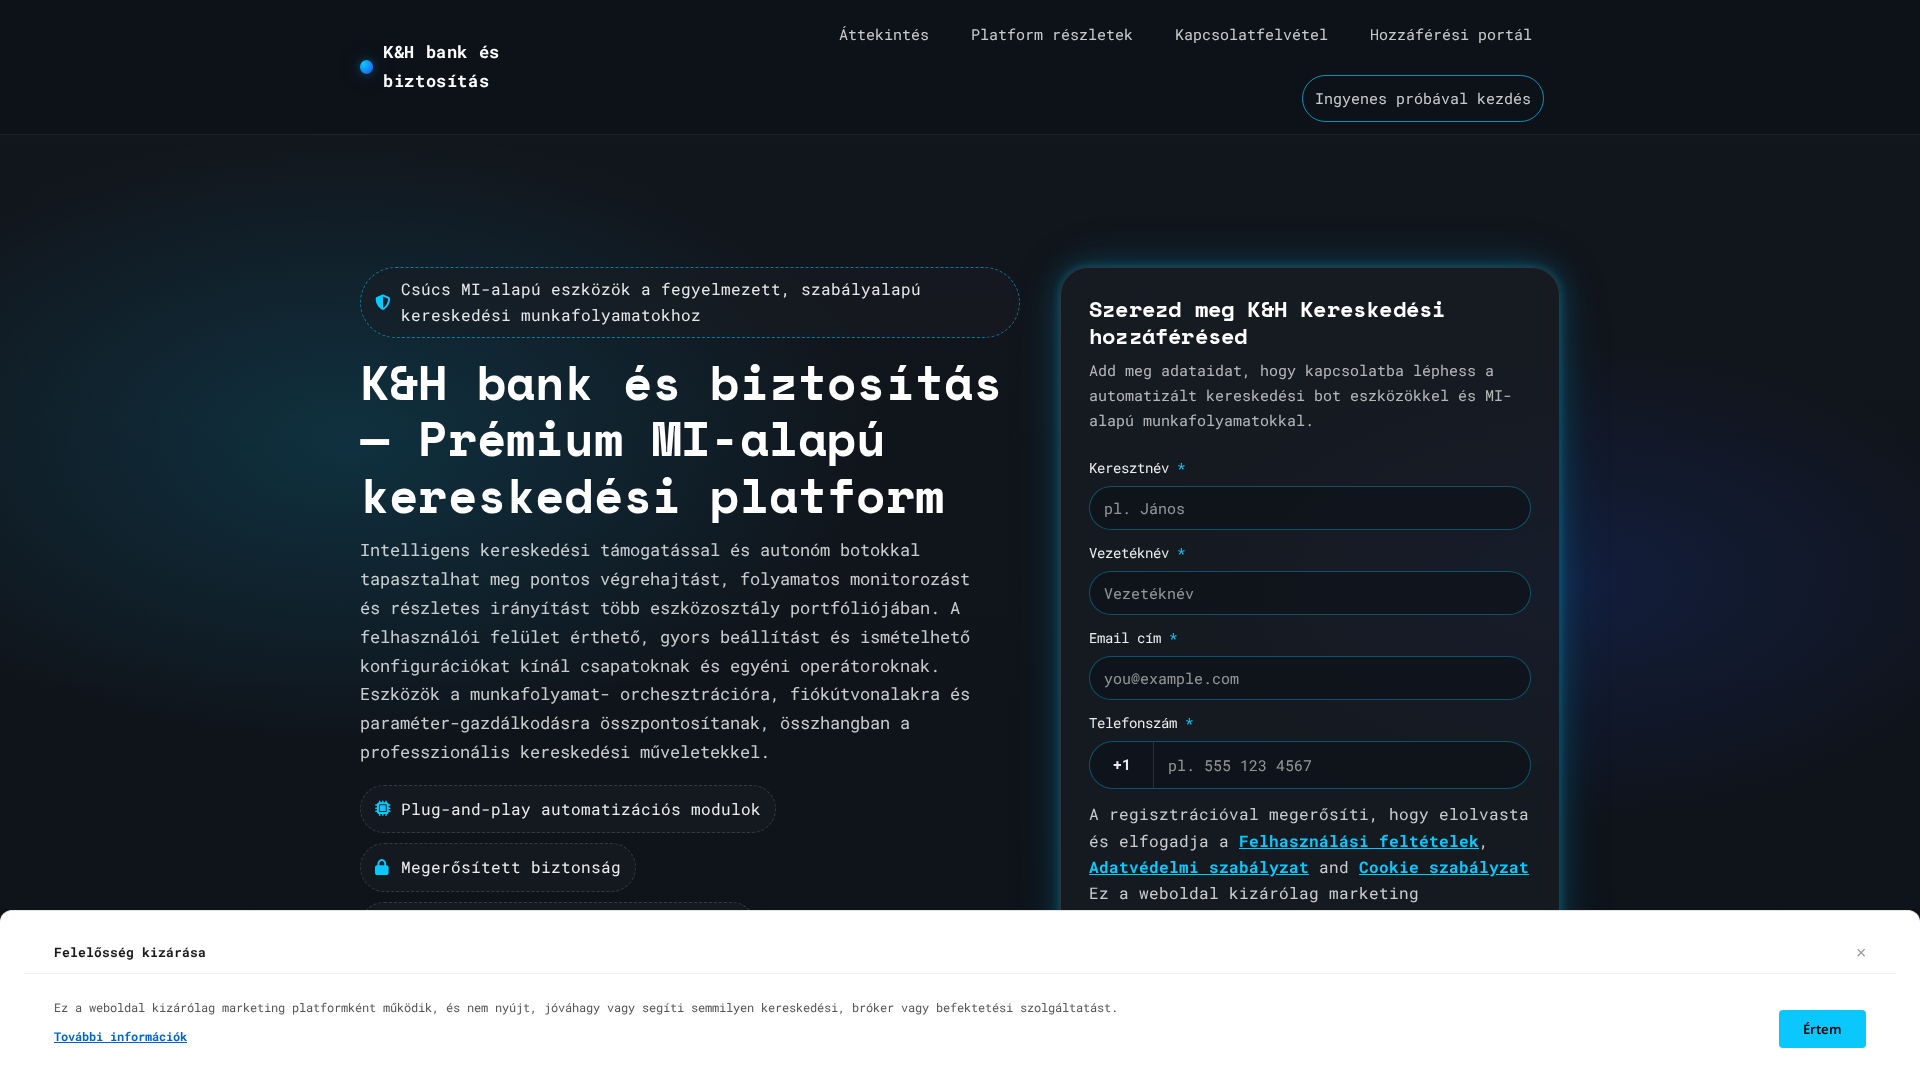Click the main heading Prémium MI-alapú kereskedési platform

tap(681, 440)
